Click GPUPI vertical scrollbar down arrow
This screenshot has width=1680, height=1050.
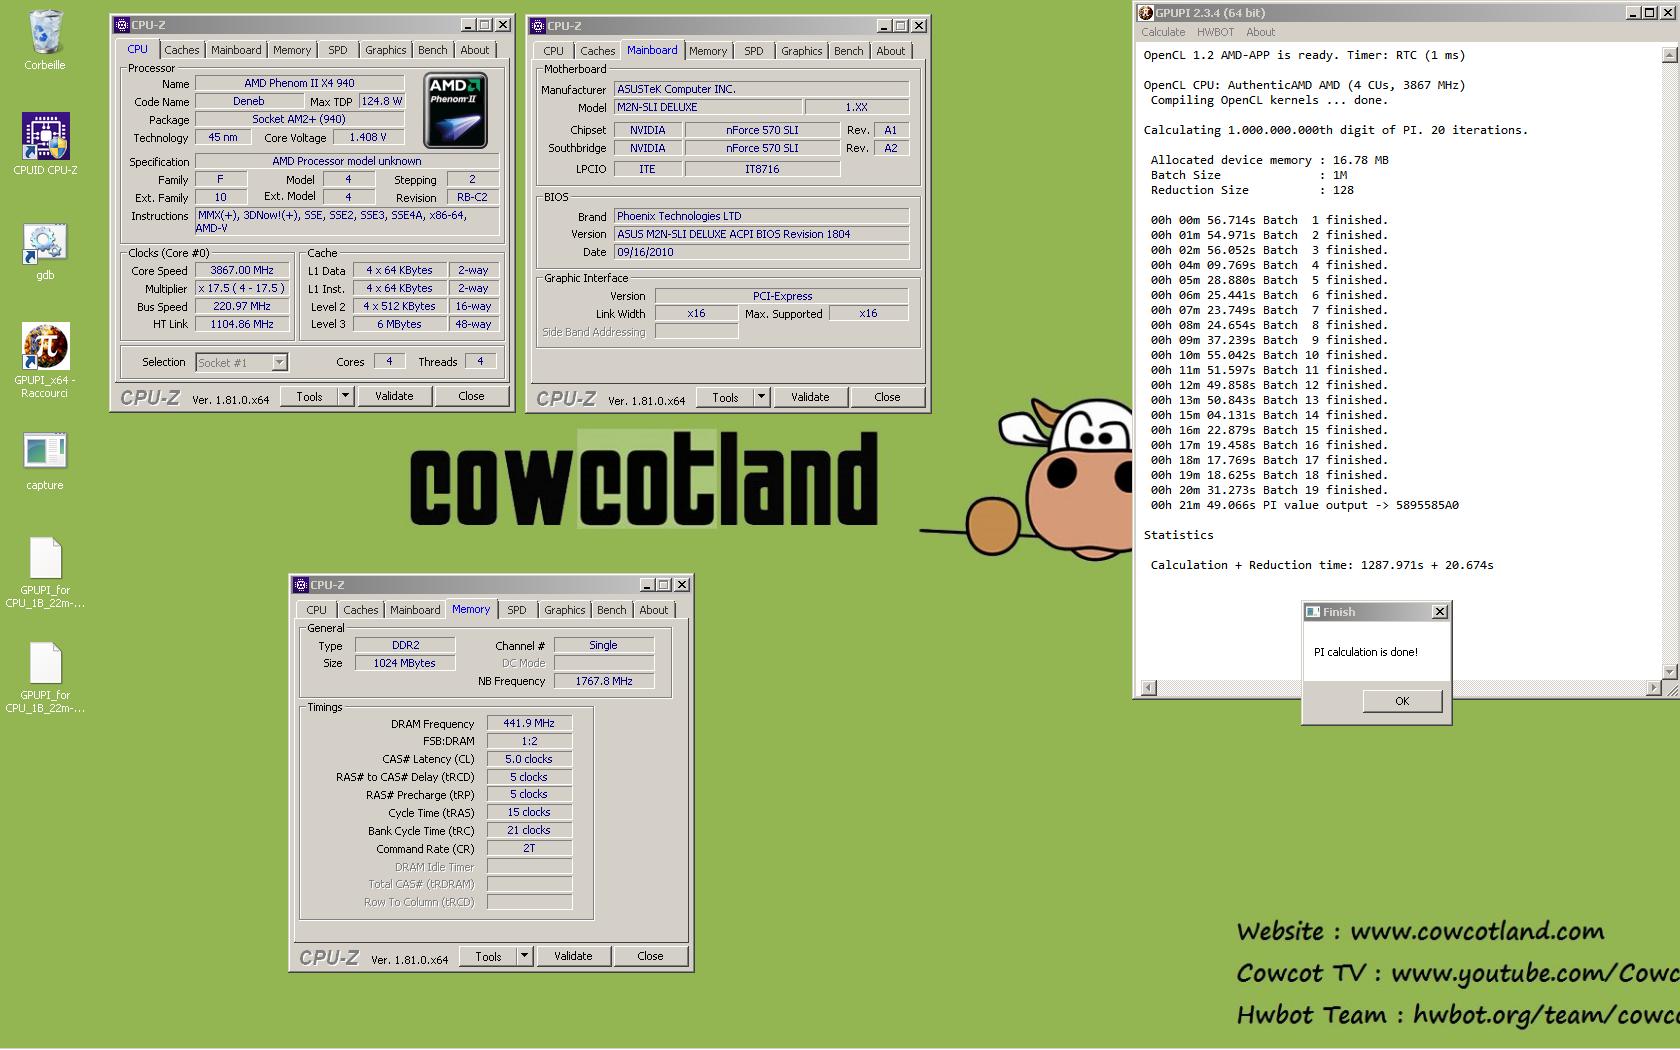(1668, 671)
